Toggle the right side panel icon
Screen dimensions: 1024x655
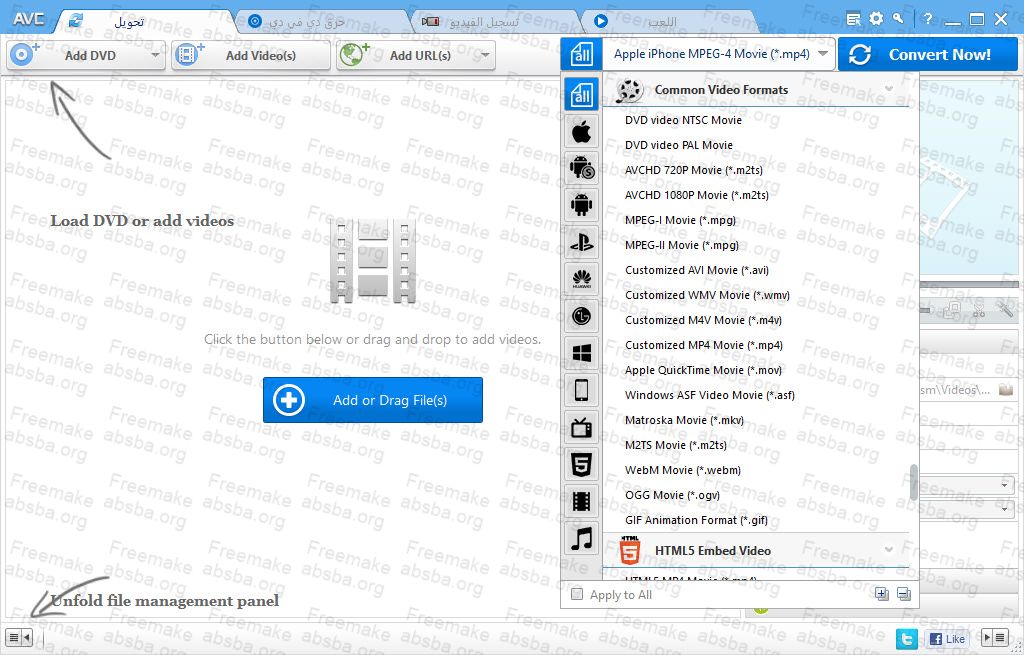[x=995, y=637]
